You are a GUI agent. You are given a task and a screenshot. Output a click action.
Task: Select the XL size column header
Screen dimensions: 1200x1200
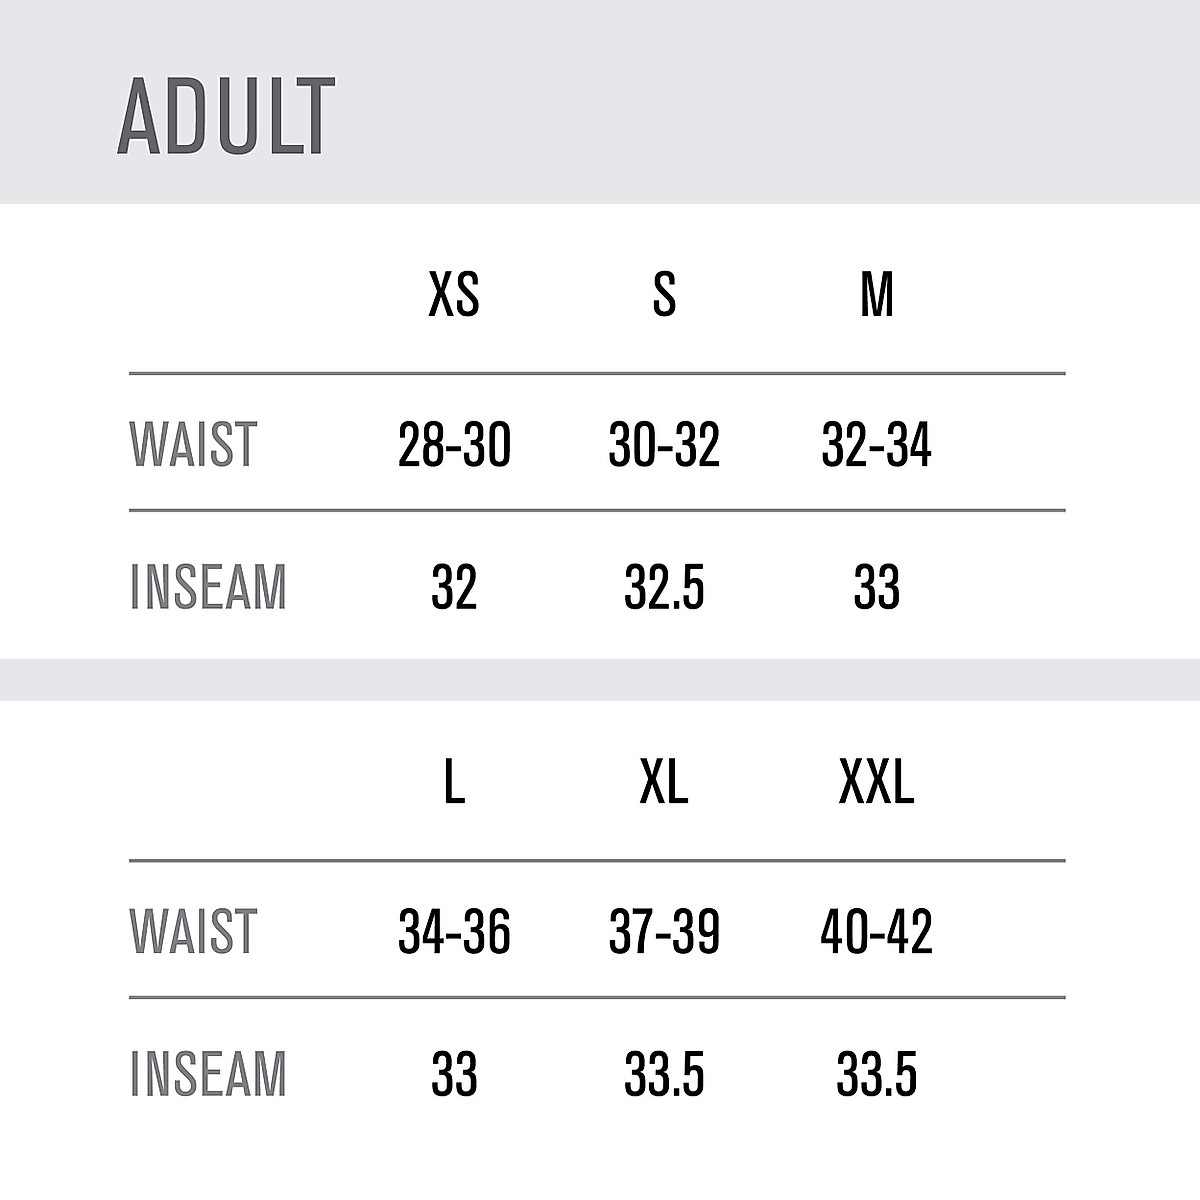(x=664, y=782)
